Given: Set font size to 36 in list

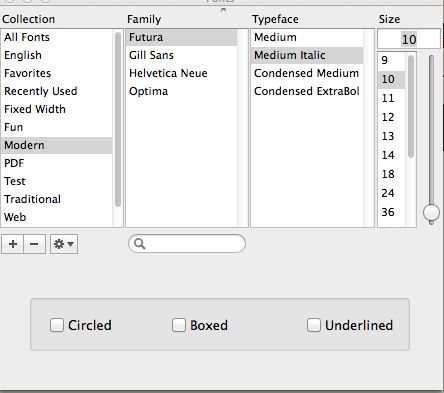Looking at the screenshot, I should 392,212.
